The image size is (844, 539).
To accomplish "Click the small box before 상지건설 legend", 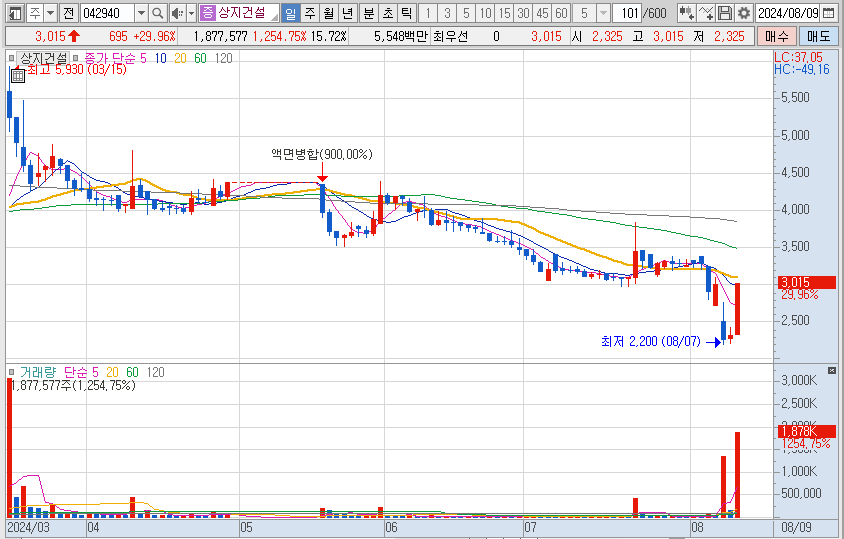I will [12, 58].
